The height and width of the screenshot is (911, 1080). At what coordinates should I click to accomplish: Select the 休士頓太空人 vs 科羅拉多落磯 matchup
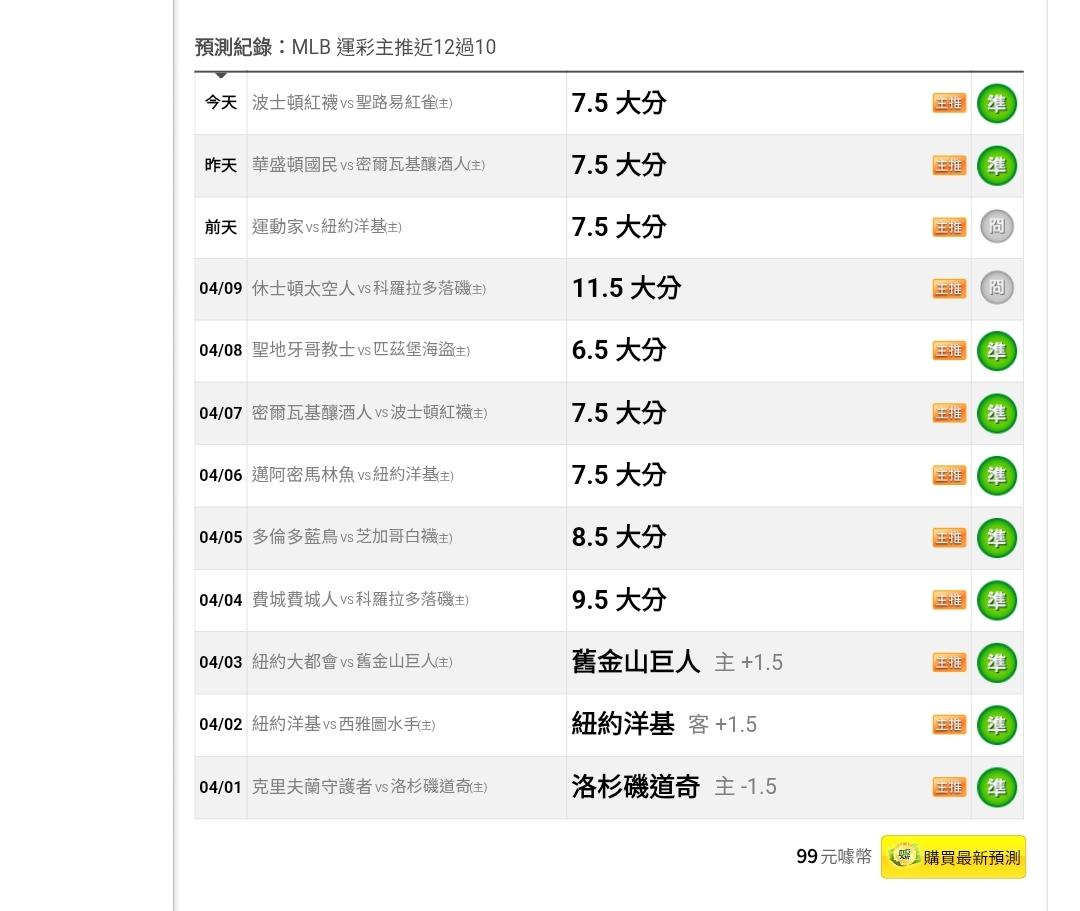click(368, 288)
